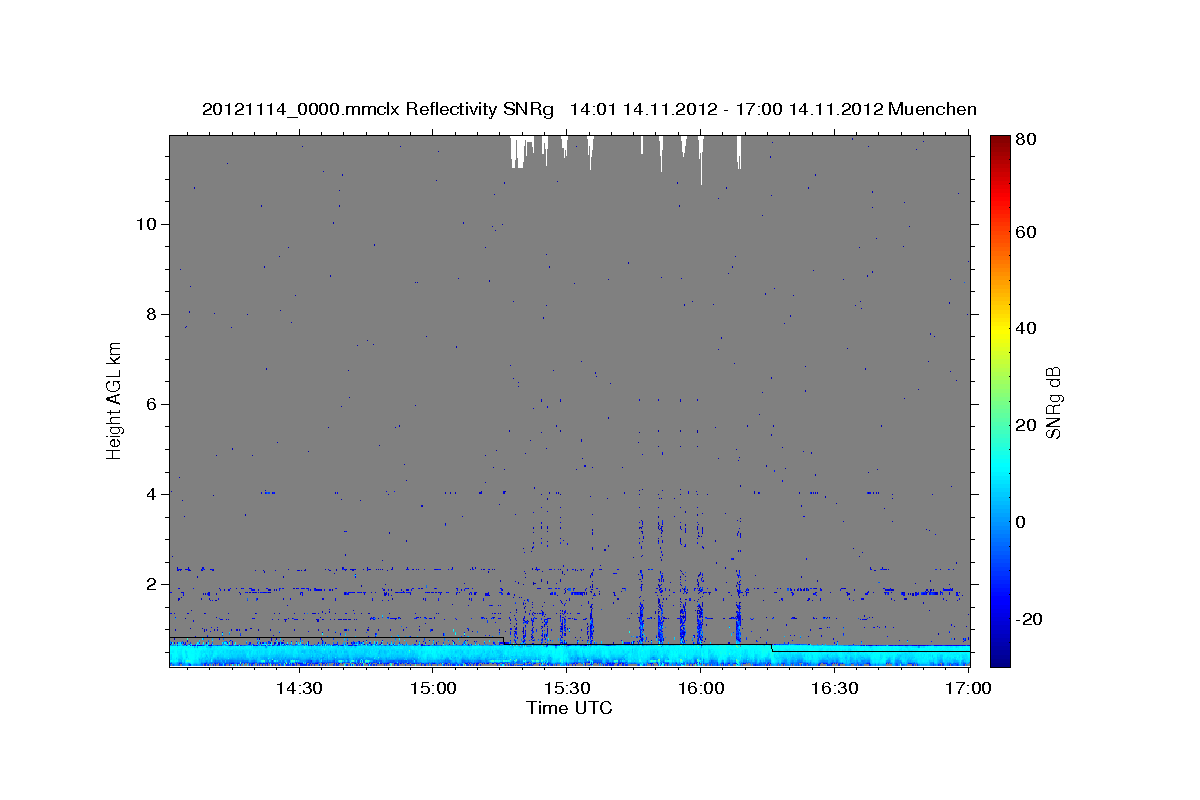The width and height of the screenshot is (1200, 800).
Task: Click the 15:30 time tick label
Action: 567,689
